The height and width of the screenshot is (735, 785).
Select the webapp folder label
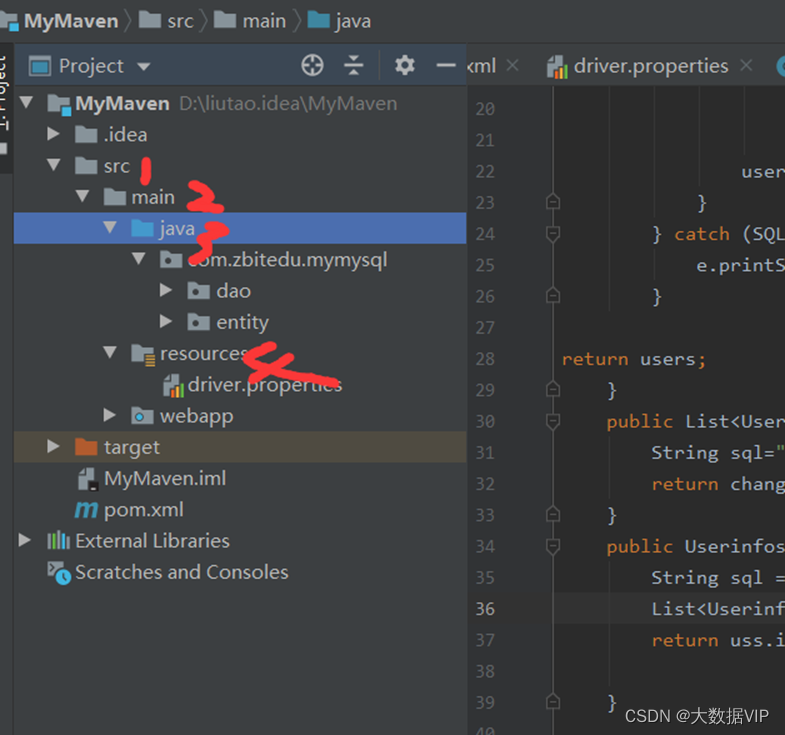196,417
